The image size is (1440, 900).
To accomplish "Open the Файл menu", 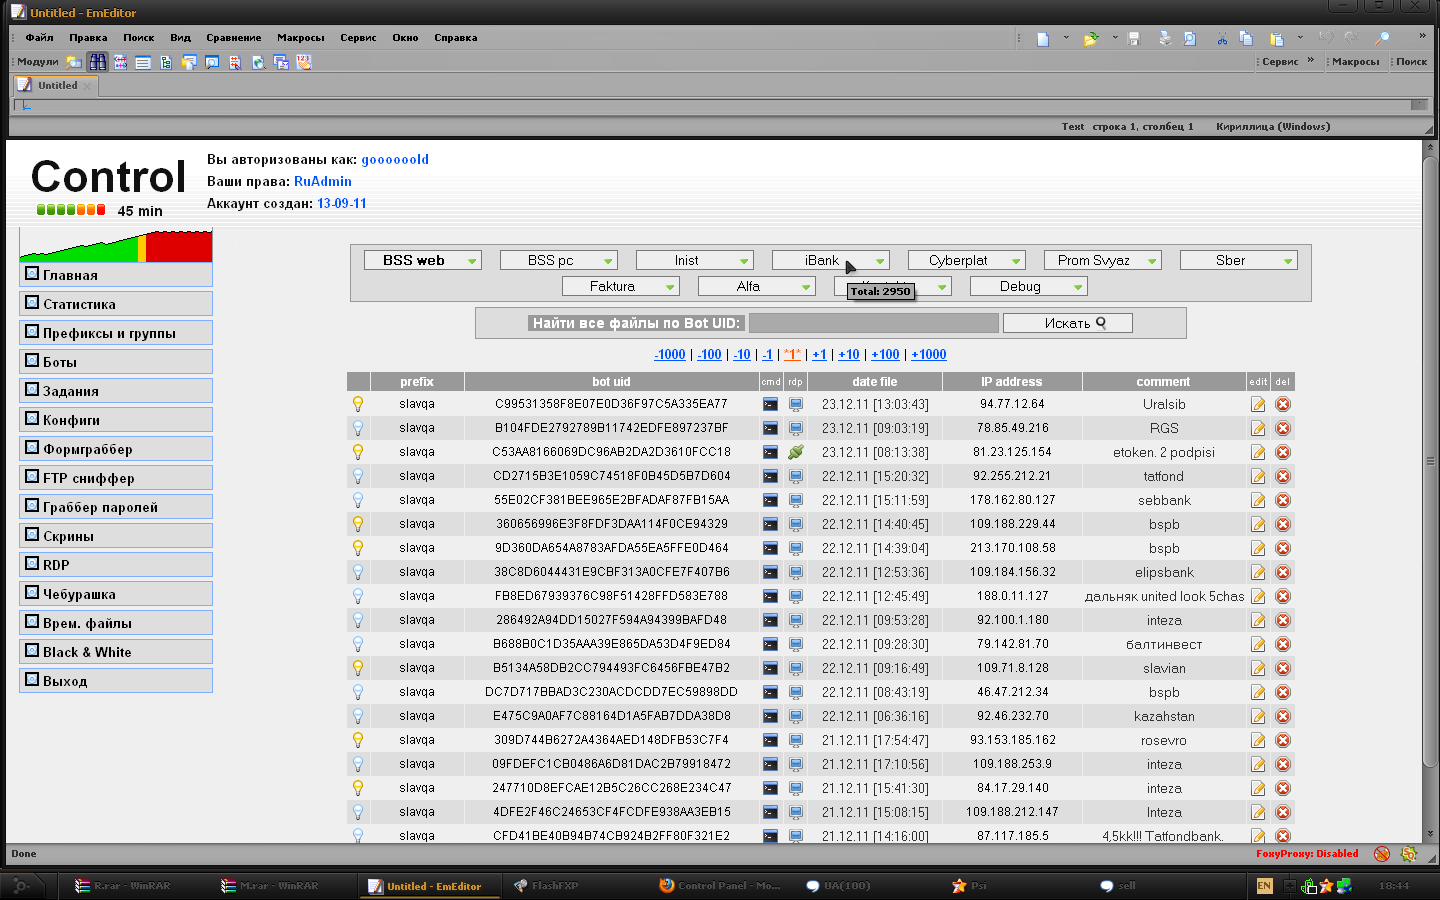I will 40,38.
